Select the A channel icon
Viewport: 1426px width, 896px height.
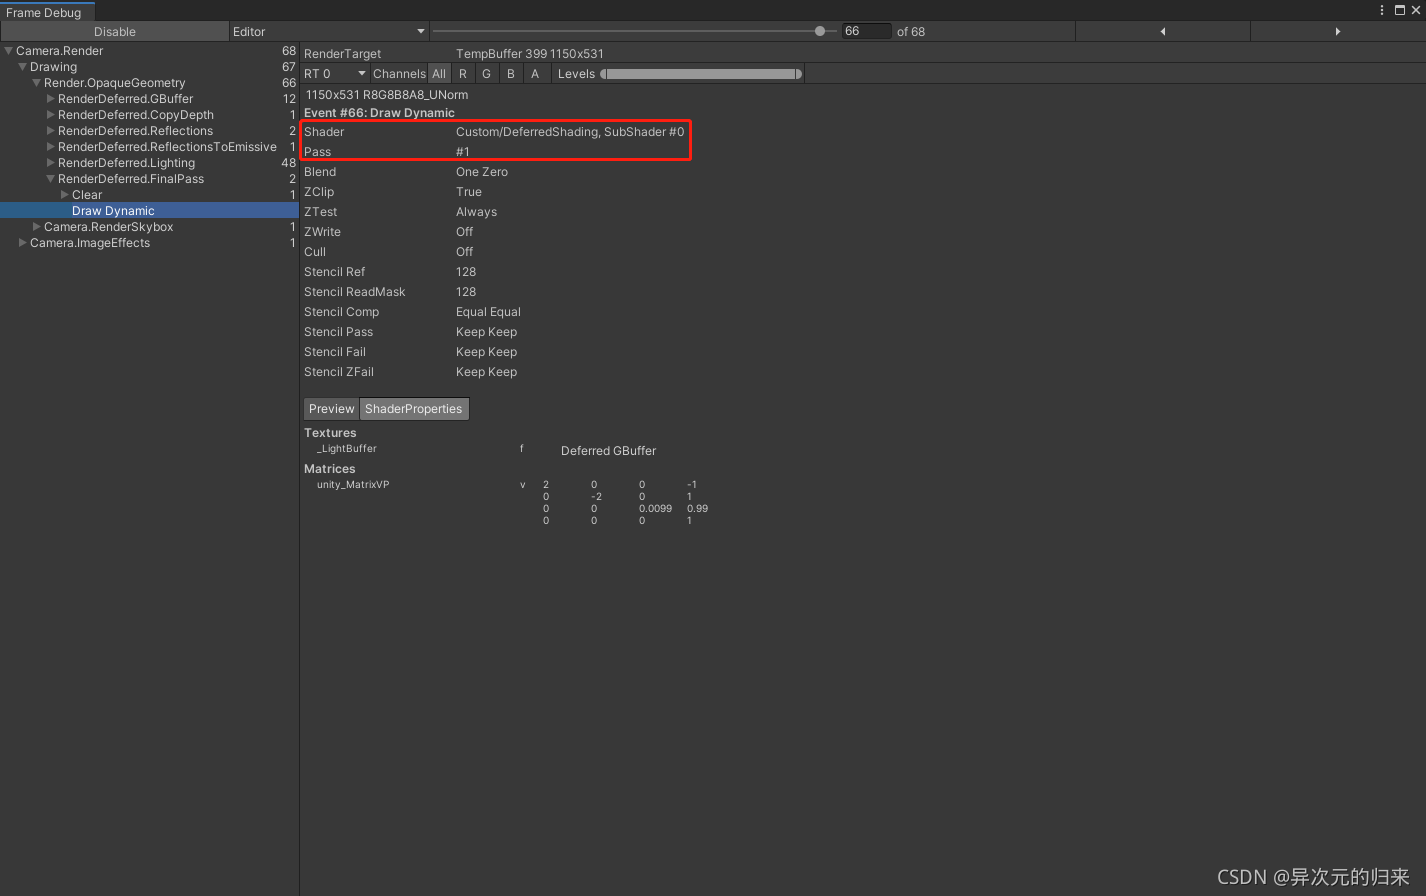[x=534, y=73]
